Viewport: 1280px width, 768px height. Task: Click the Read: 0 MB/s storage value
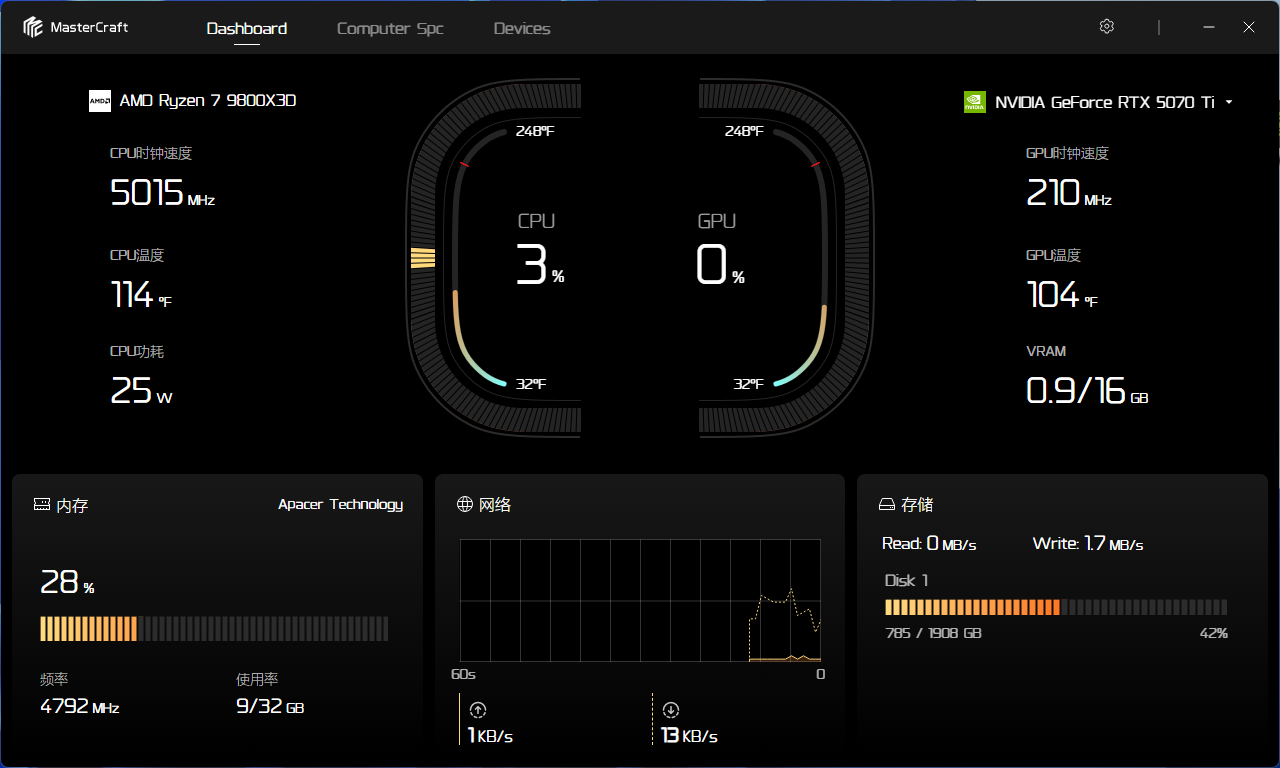coord(929,544)
